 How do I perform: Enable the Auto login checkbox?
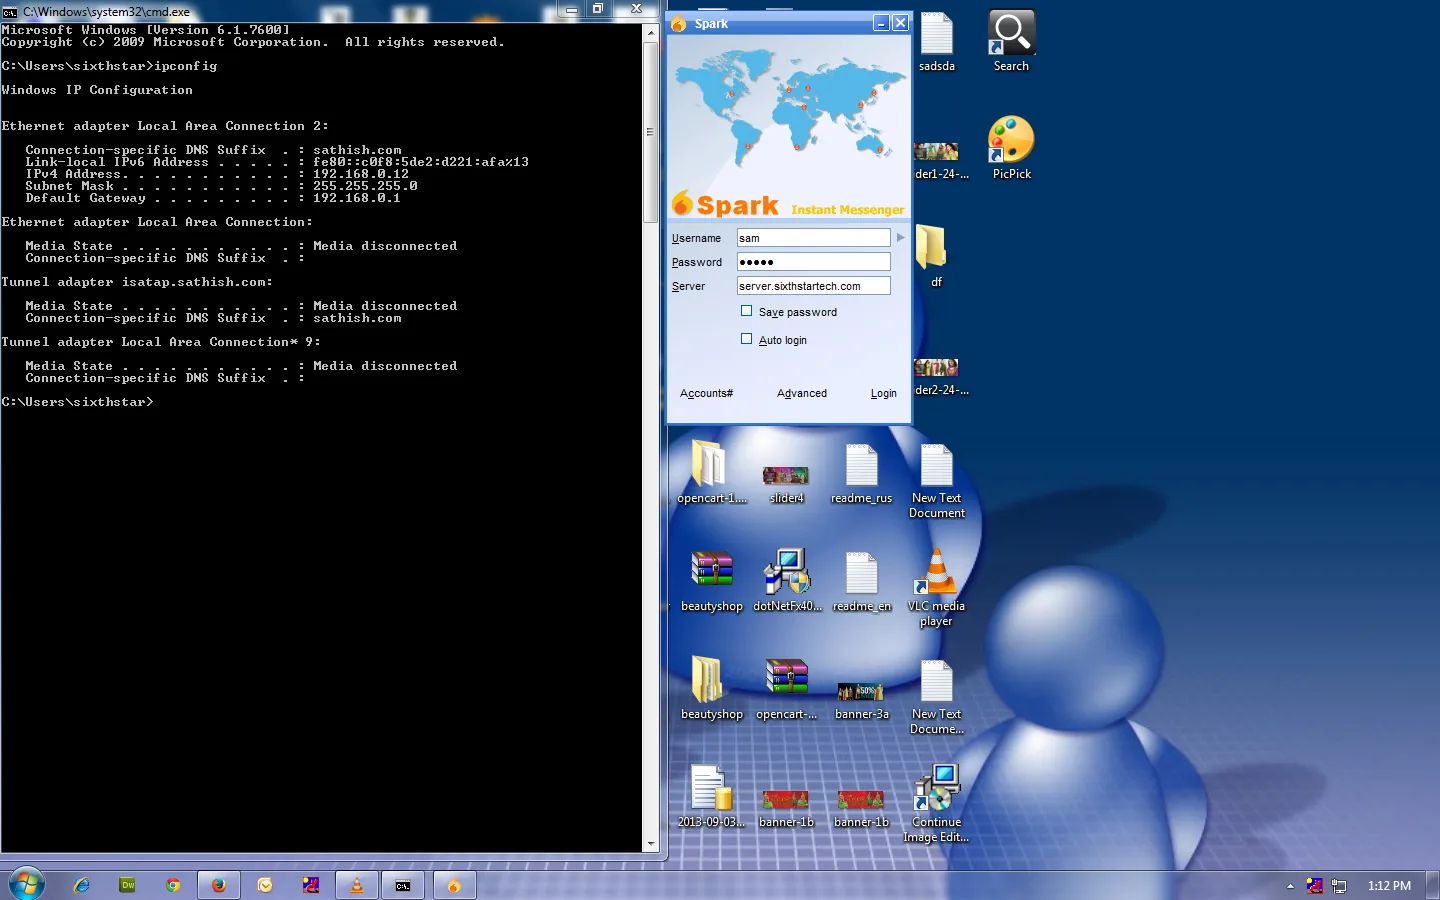tap(746, 339)
